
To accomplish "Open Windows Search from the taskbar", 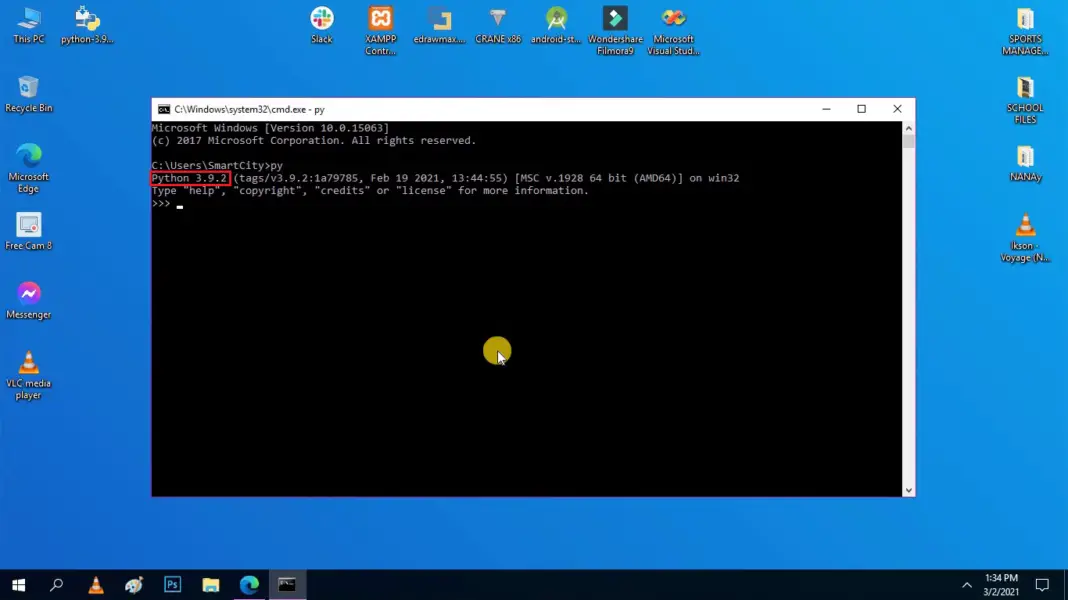I will click(57, 584).
